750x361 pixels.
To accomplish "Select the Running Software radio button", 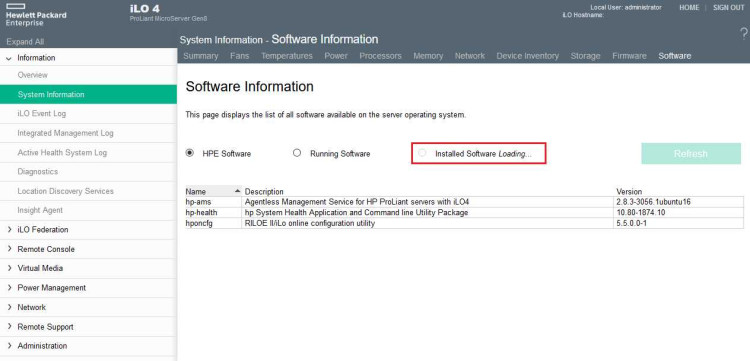I will pos(297,153).
